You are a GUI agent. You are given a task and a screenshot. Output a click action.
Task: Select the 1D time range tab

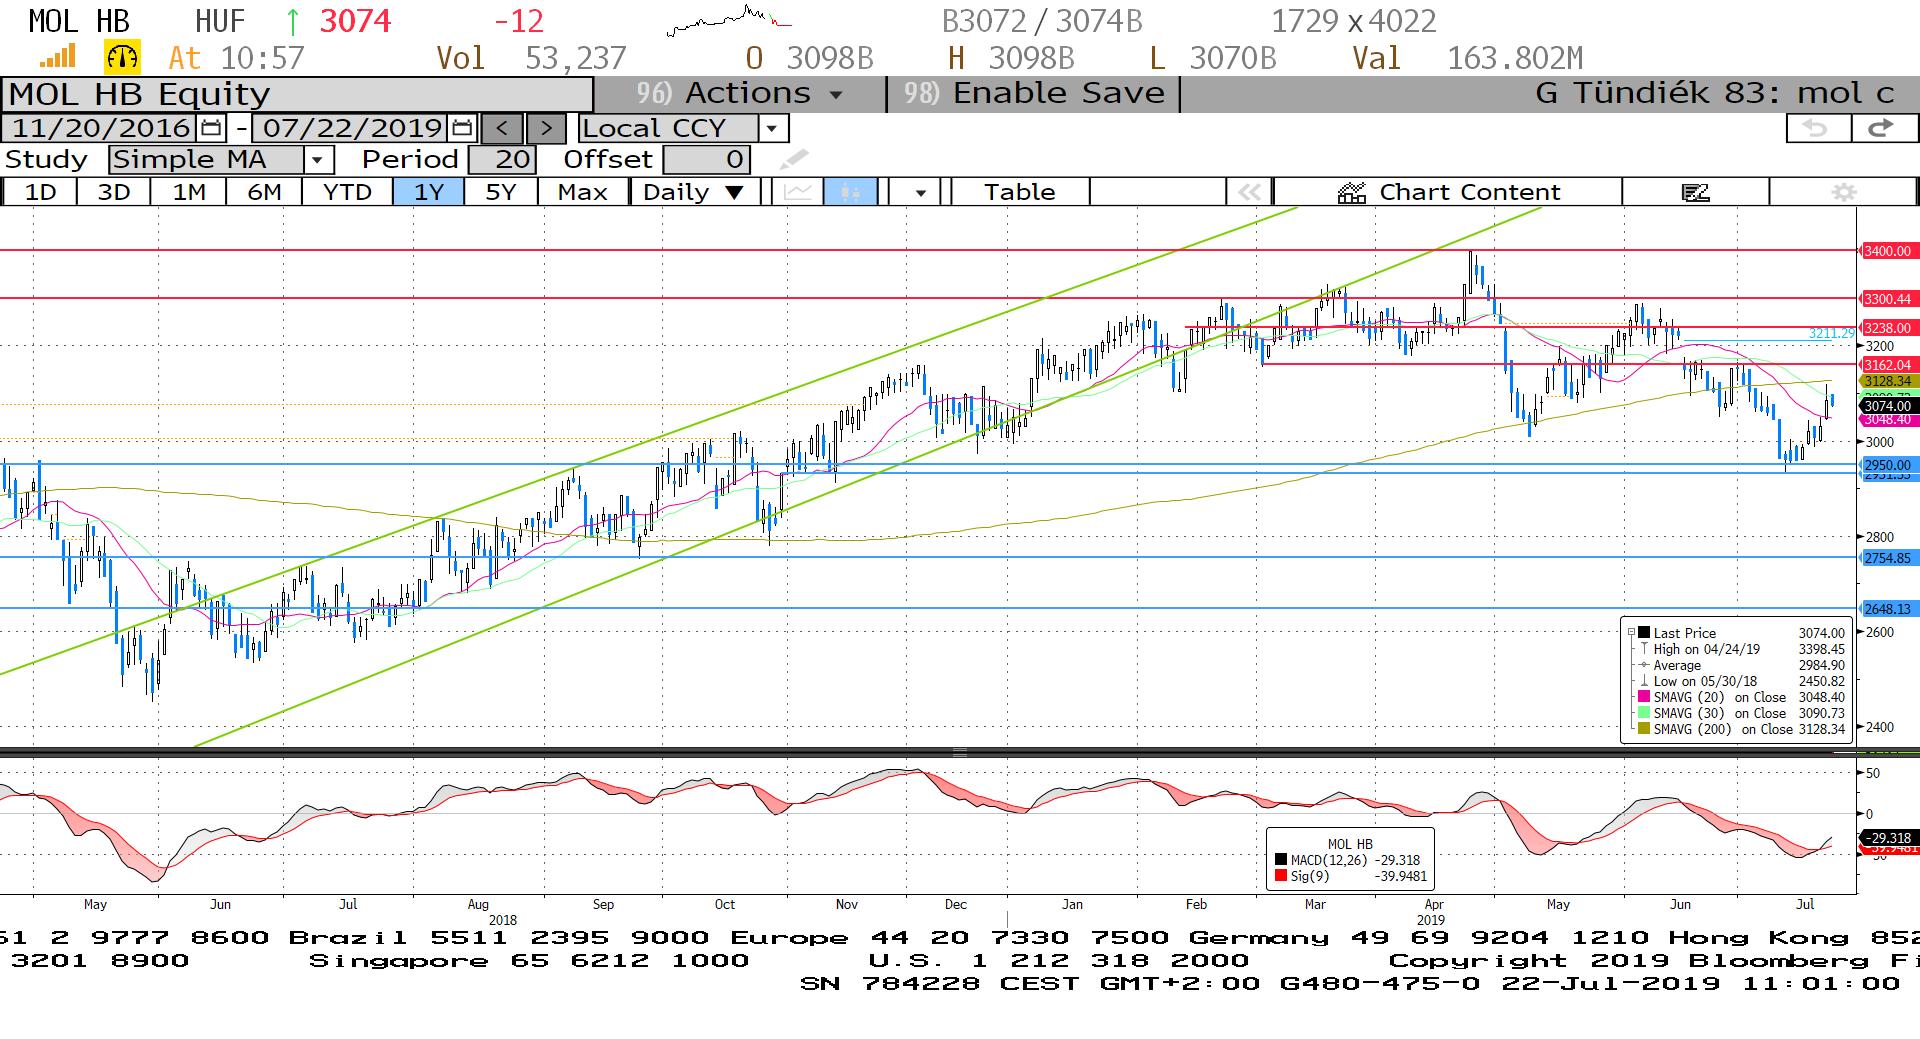coord(40,192)
